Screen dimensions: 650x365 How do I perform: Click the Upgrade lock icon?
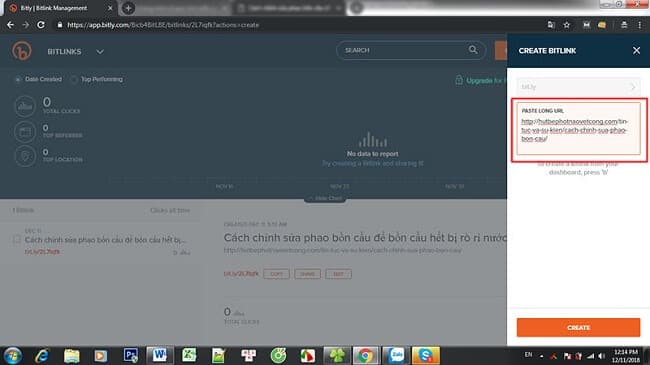459,80
